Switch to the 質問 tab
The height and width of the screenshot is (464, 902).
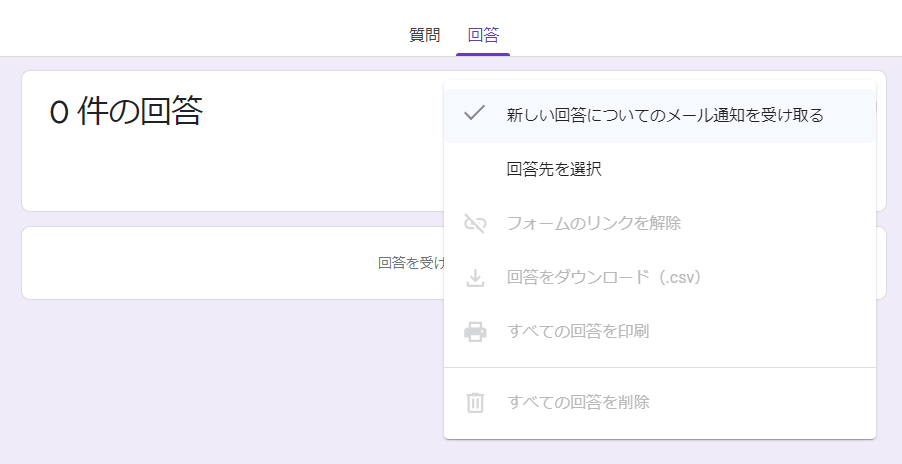tap(425, 36)
